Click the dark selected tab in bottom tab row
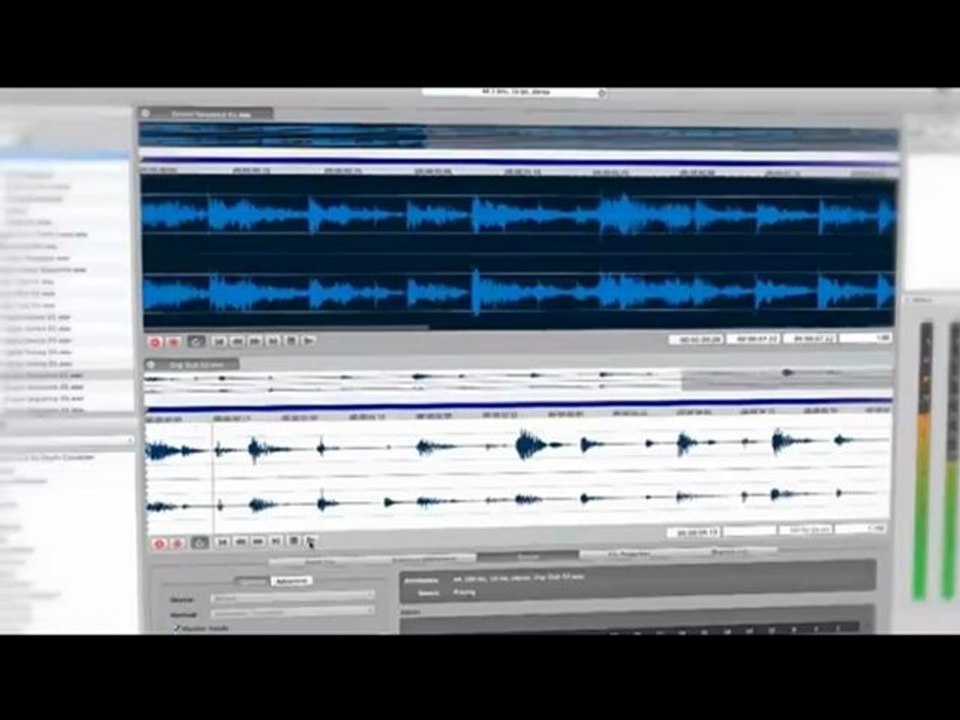The image size is (960, 720). pos(528,557)
